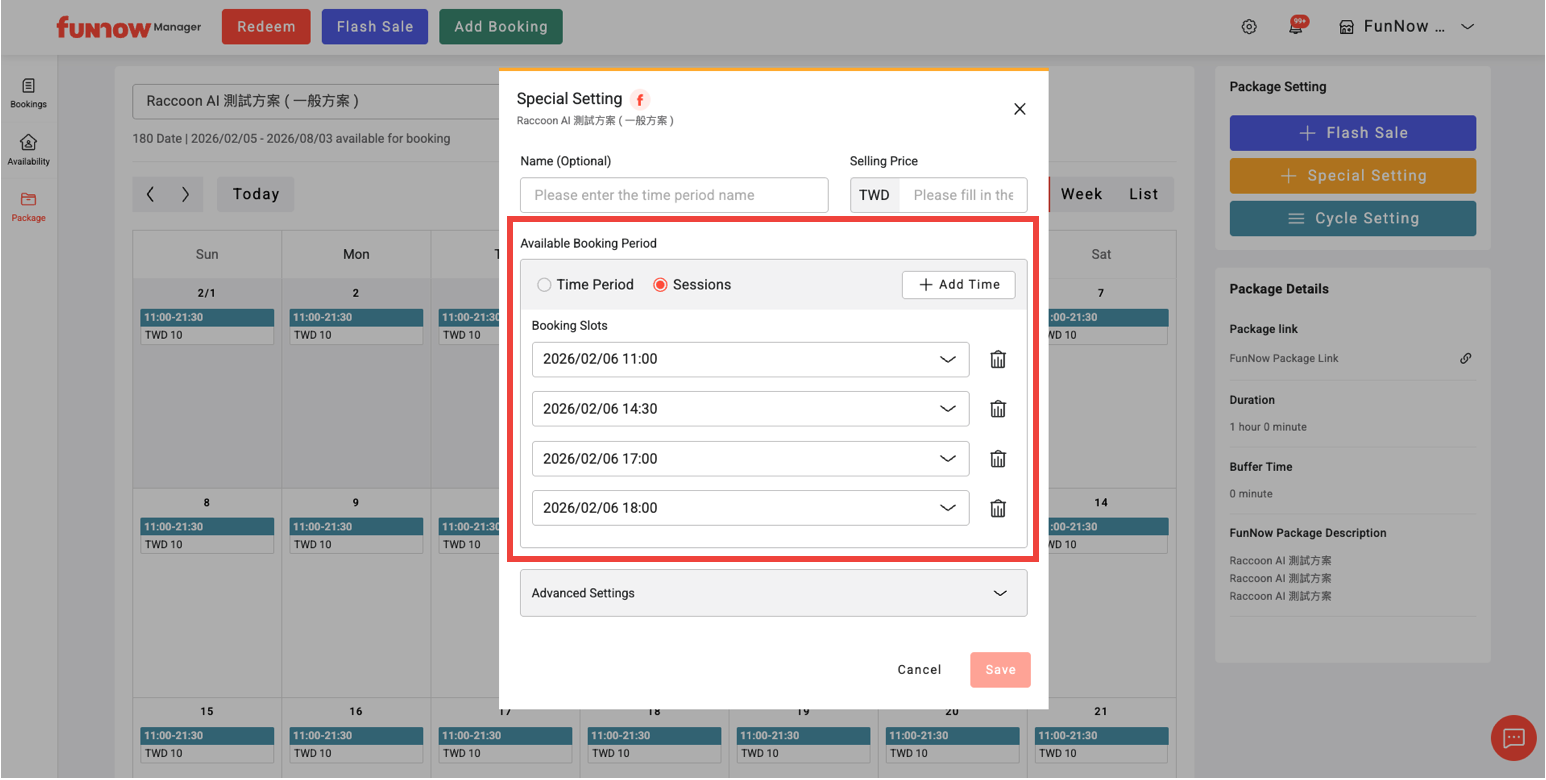This screenshot has width=1546, height=780.
Task: Open the 2026/02/06 17:00 slot dropdown
Action: pyautogui.click(x=750, y=459)
